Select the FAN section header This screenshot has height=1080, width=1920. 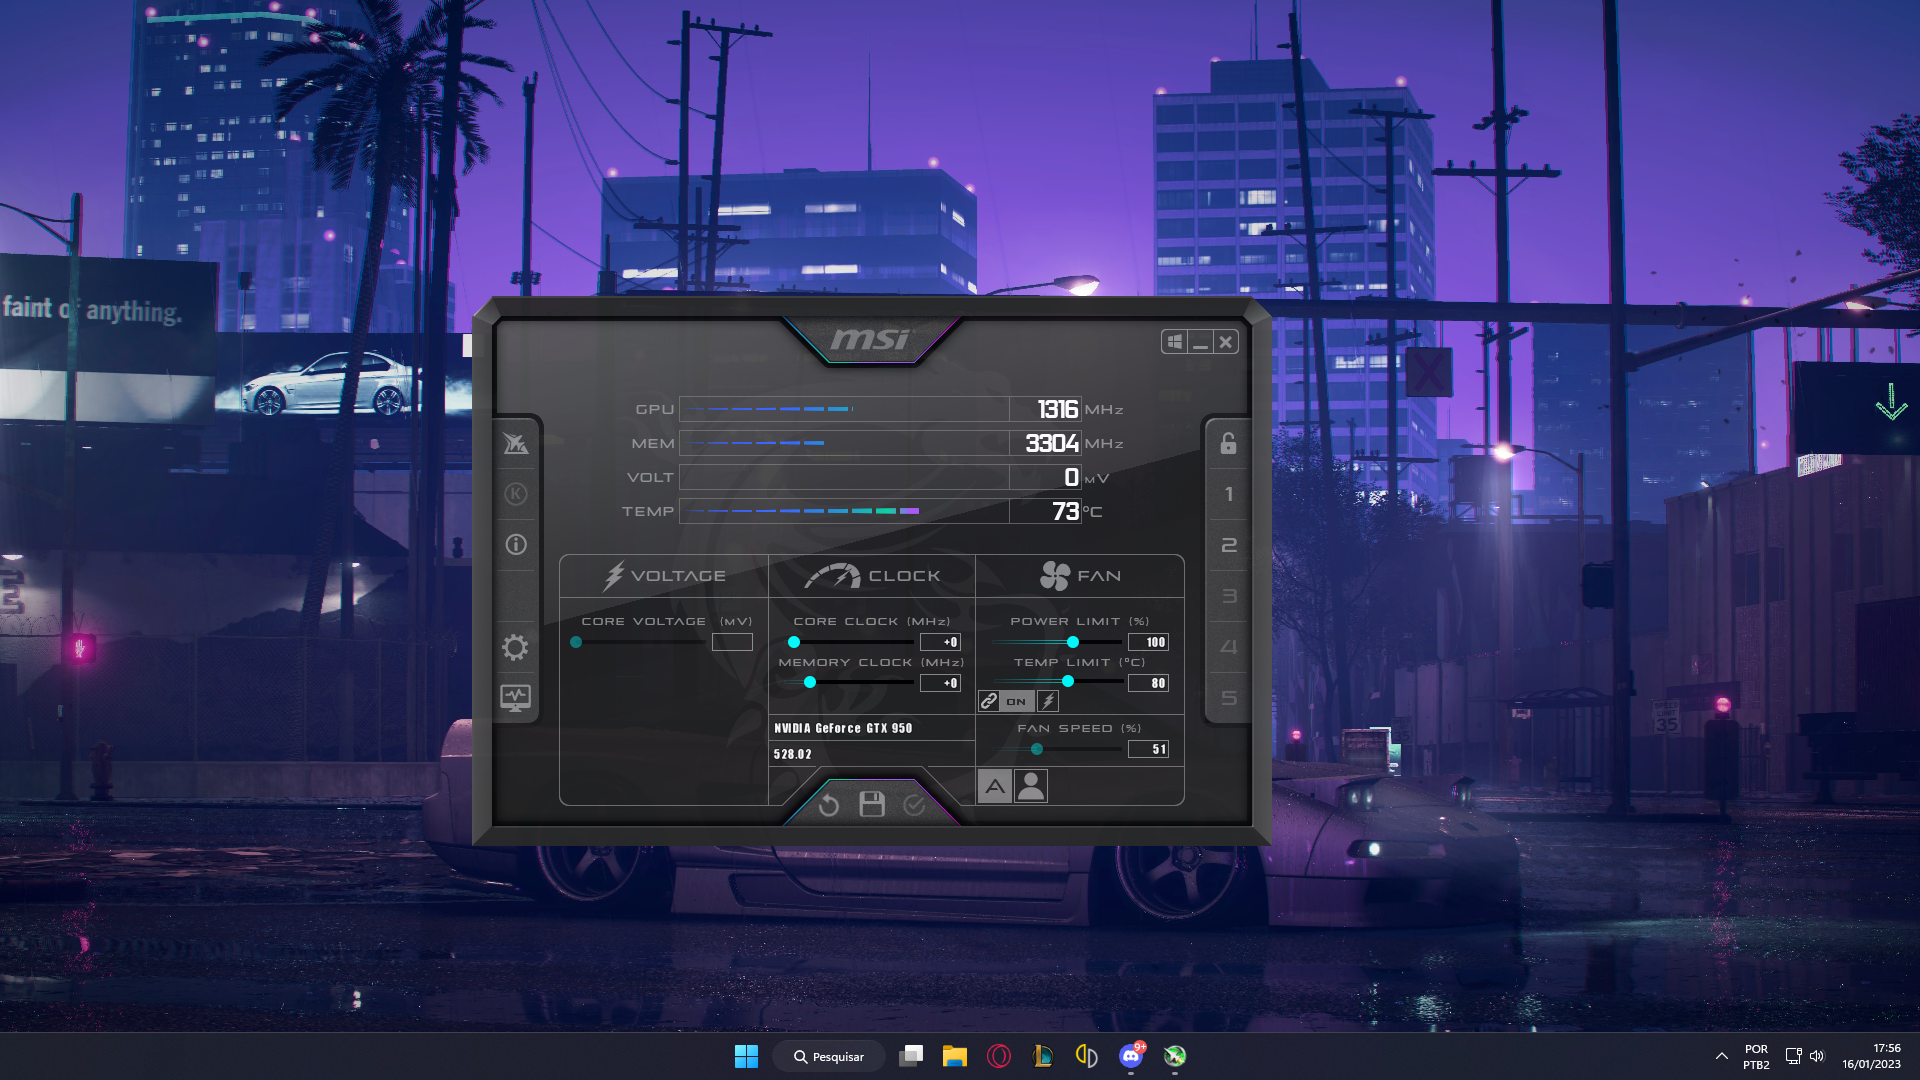click(1080, 576)
